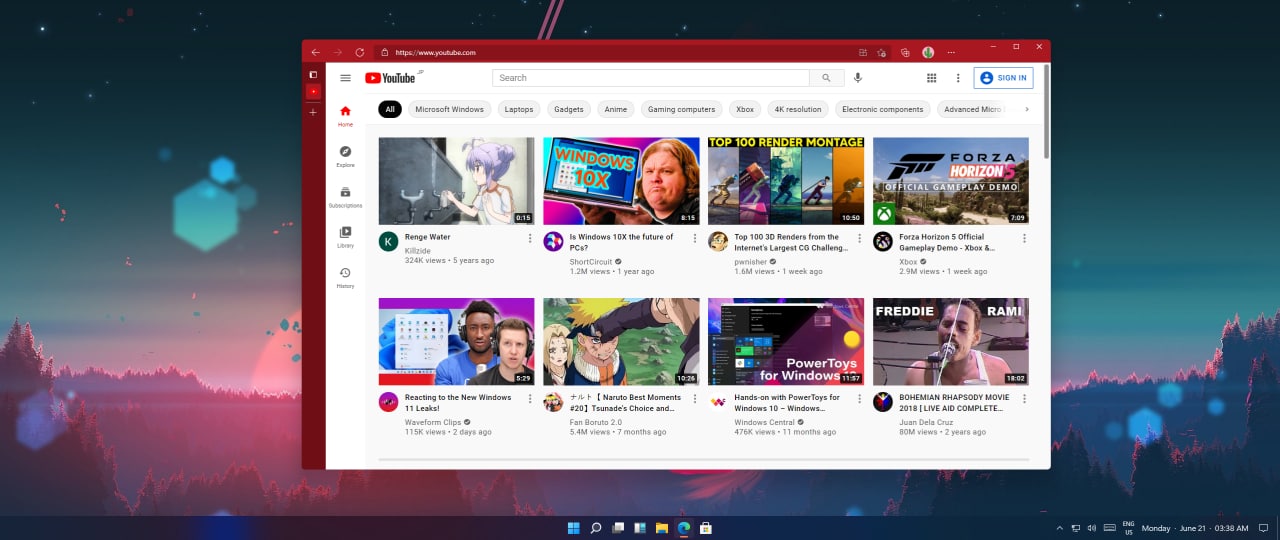Open the YouTube apps grid icon
Viewport: 1280px width, 540px height.
[931, 78]
